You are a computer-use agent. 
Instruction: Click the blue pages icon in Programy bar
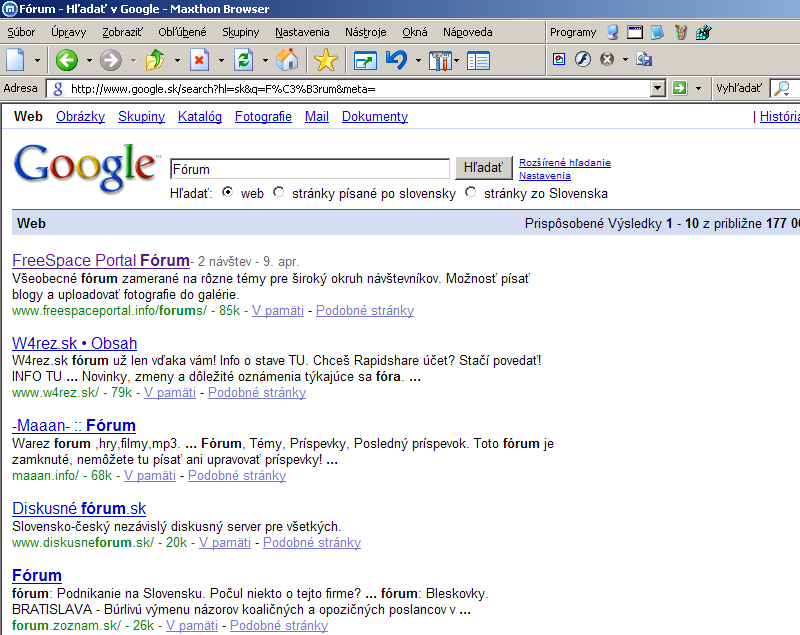coord(657,33)
